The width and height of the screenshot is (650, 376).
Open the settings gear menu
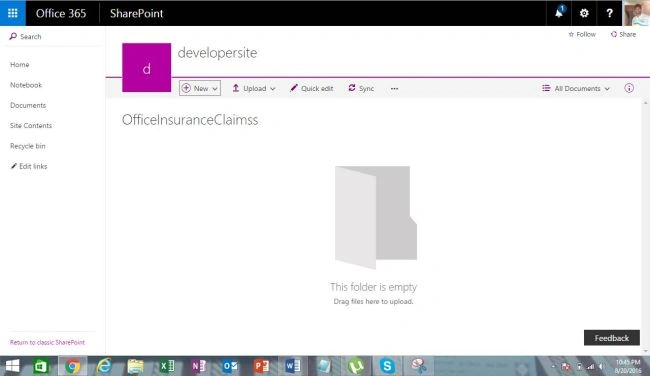tap(584, 13)
